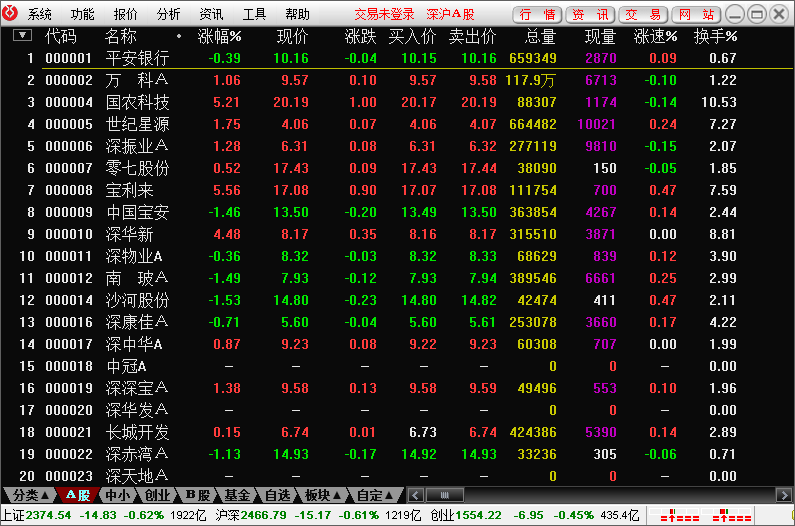The height and width of the screenshot is (526, 795).
Task: Select stock row 平安银行
Action: tap(397, 58)
